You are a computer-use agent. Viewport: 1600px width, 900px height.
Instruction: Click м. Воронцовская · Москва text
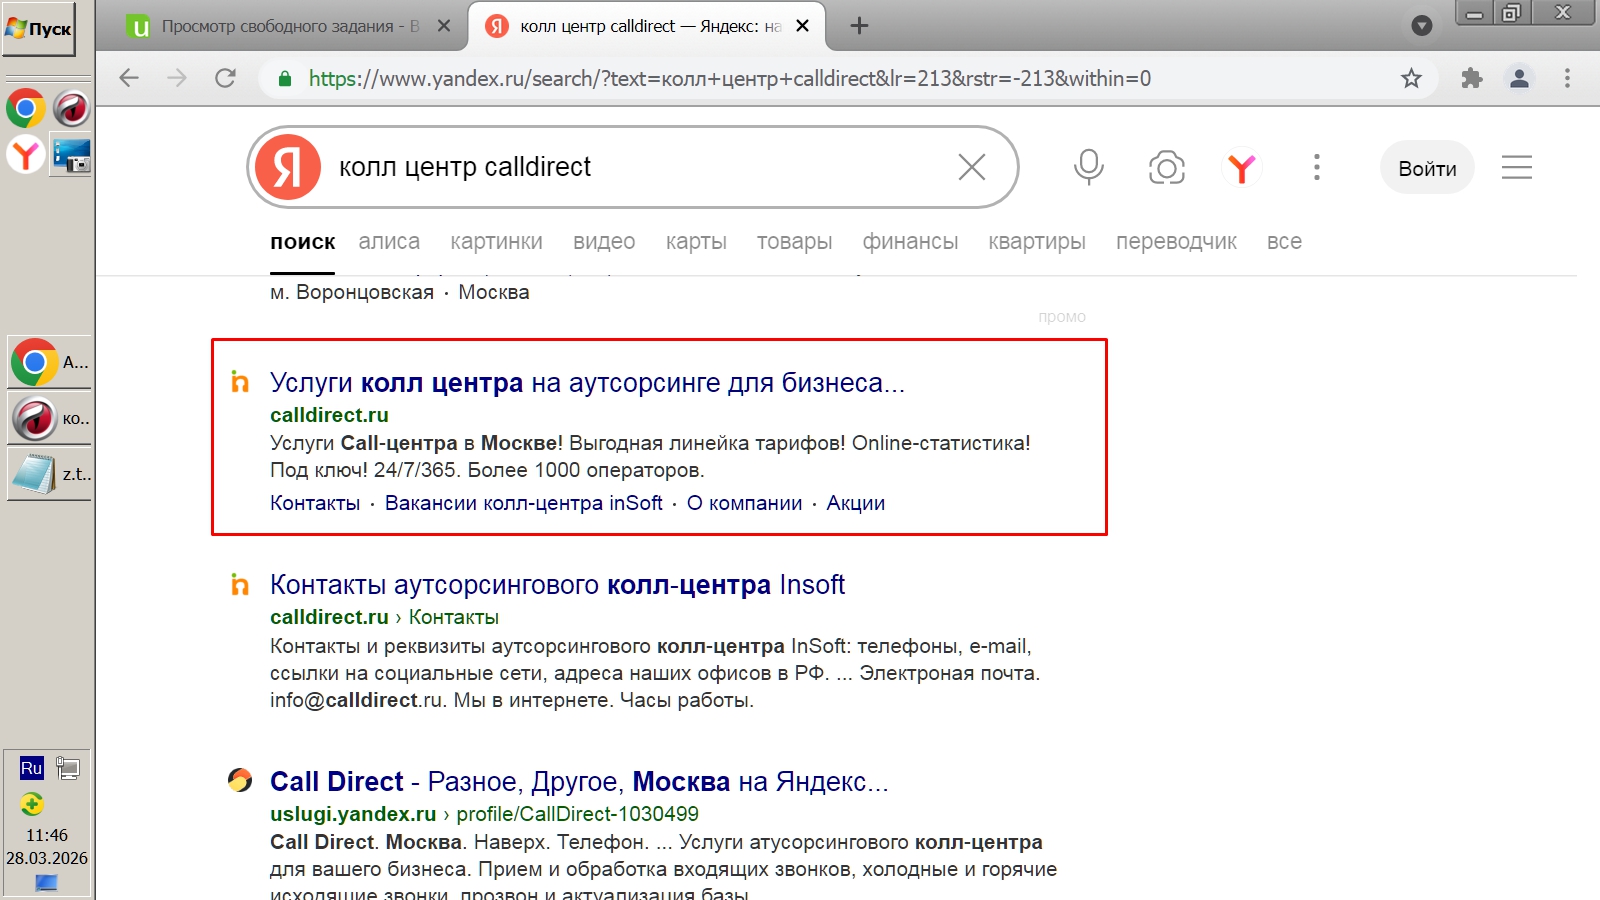coord(400,292)
